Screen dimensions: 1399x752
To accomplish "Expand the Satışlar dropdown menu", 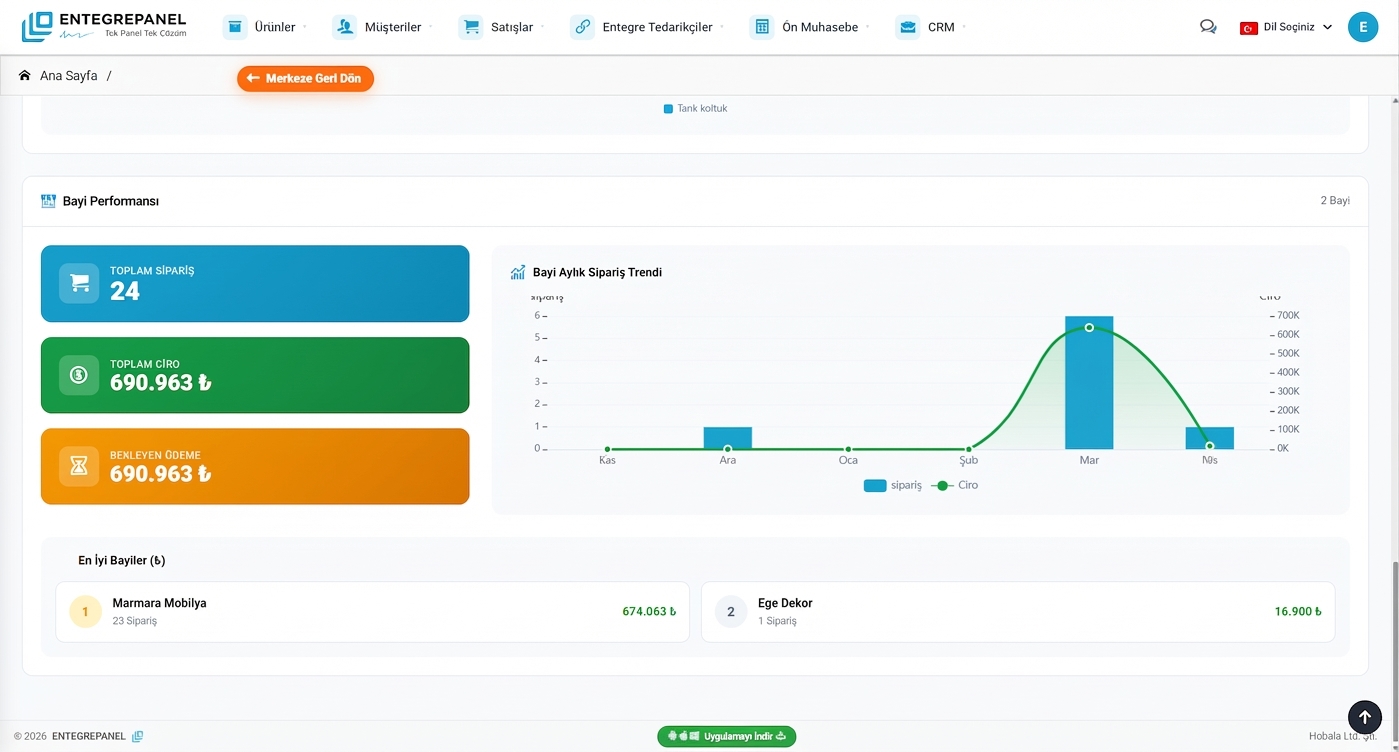I will point(512,27).
